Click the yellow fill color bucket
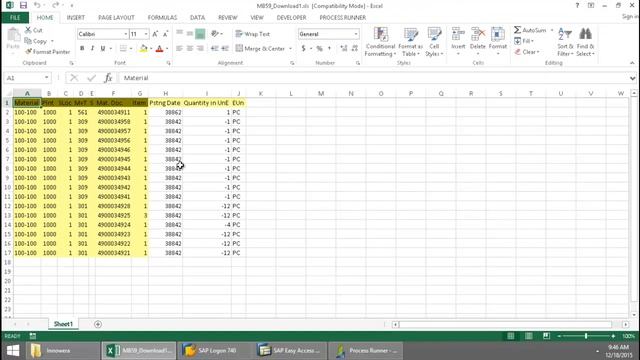 (x=143, y=49)
